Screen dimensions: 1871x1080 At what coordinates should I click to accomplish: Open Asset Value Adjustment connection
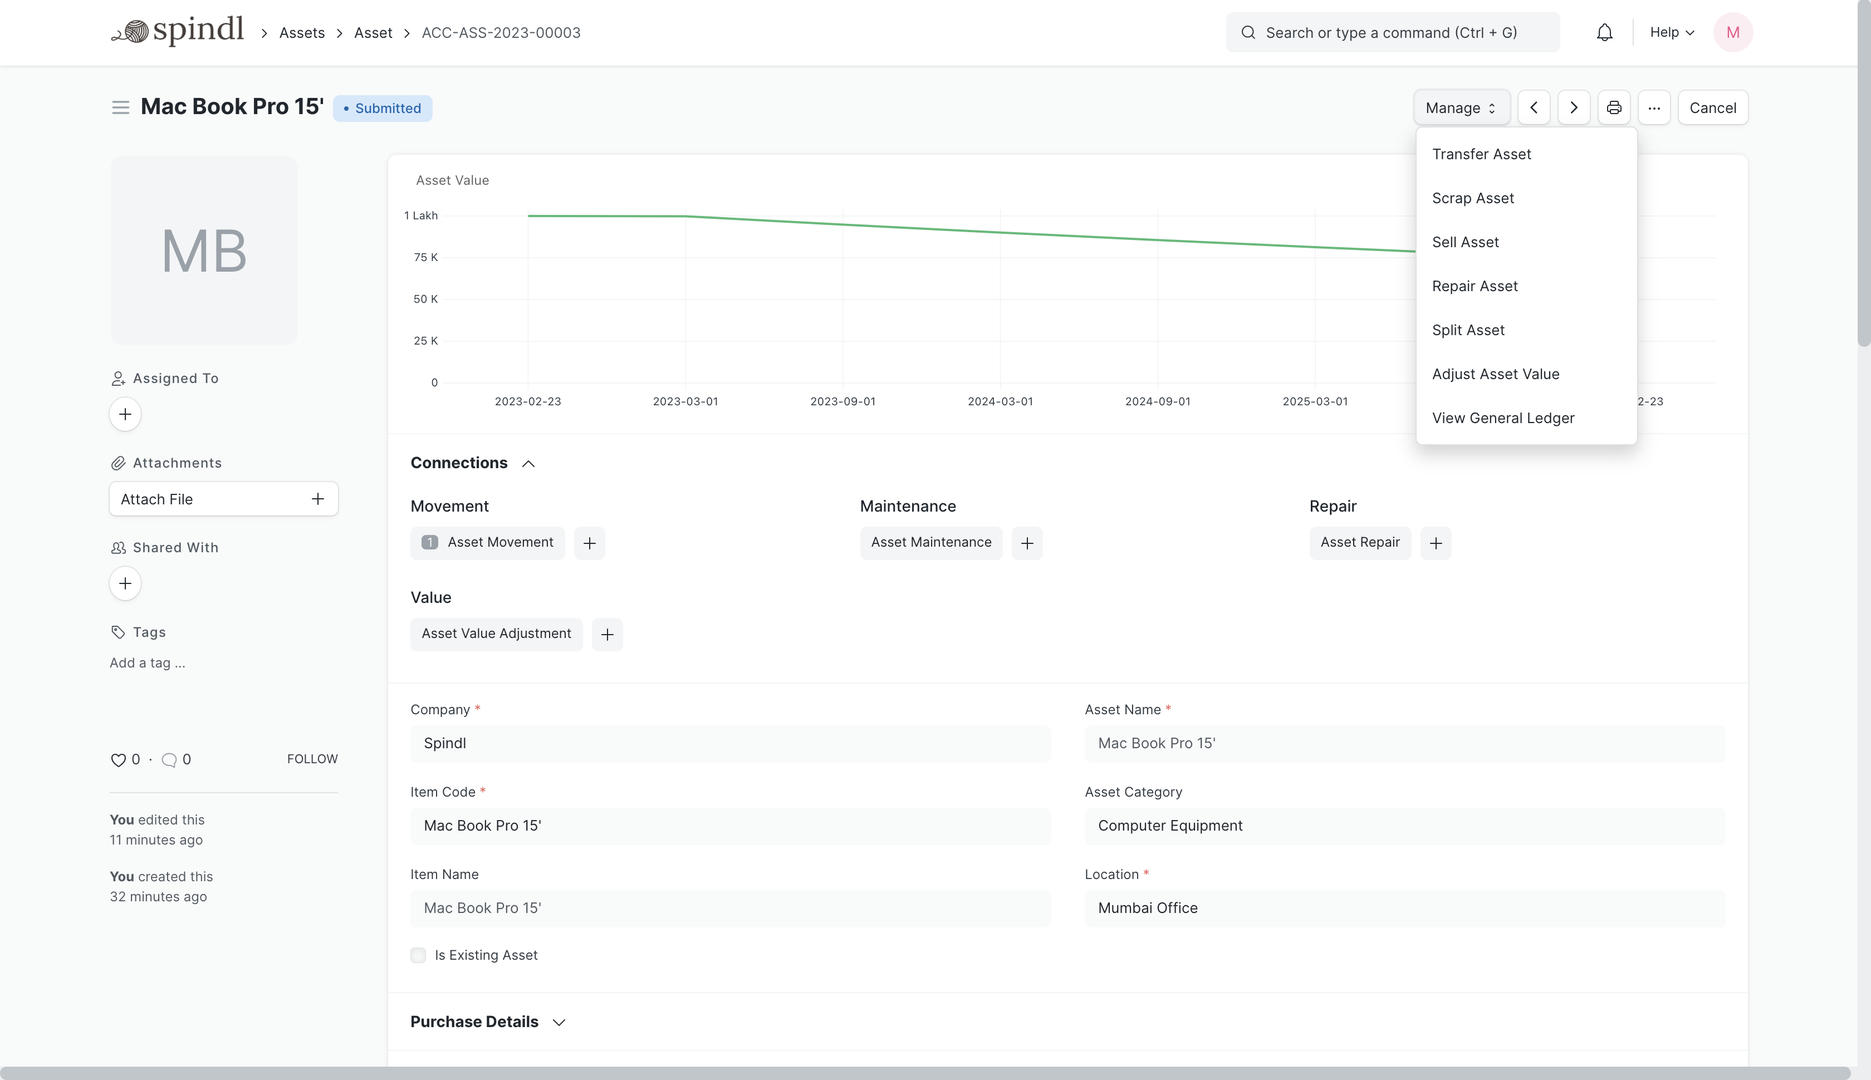(496, 634)
